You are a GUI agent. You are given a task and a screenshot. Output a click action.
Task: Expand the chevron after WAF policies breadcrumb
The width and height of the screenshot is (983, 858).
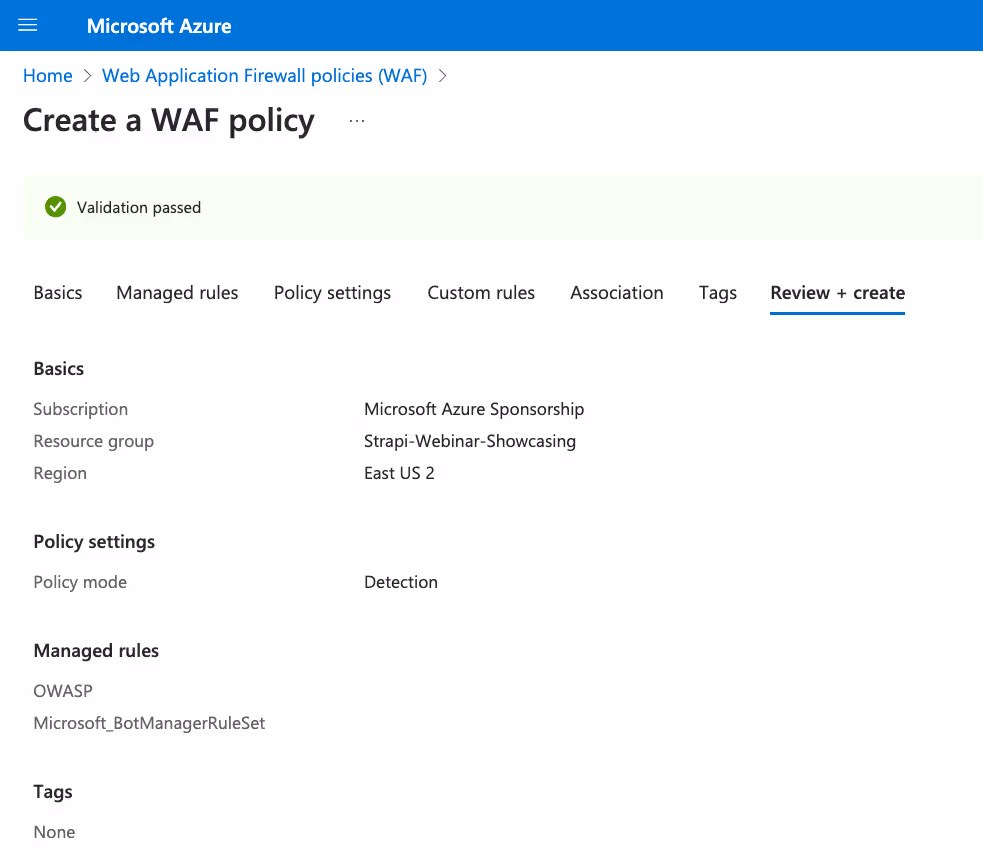(x=443, y=75)
